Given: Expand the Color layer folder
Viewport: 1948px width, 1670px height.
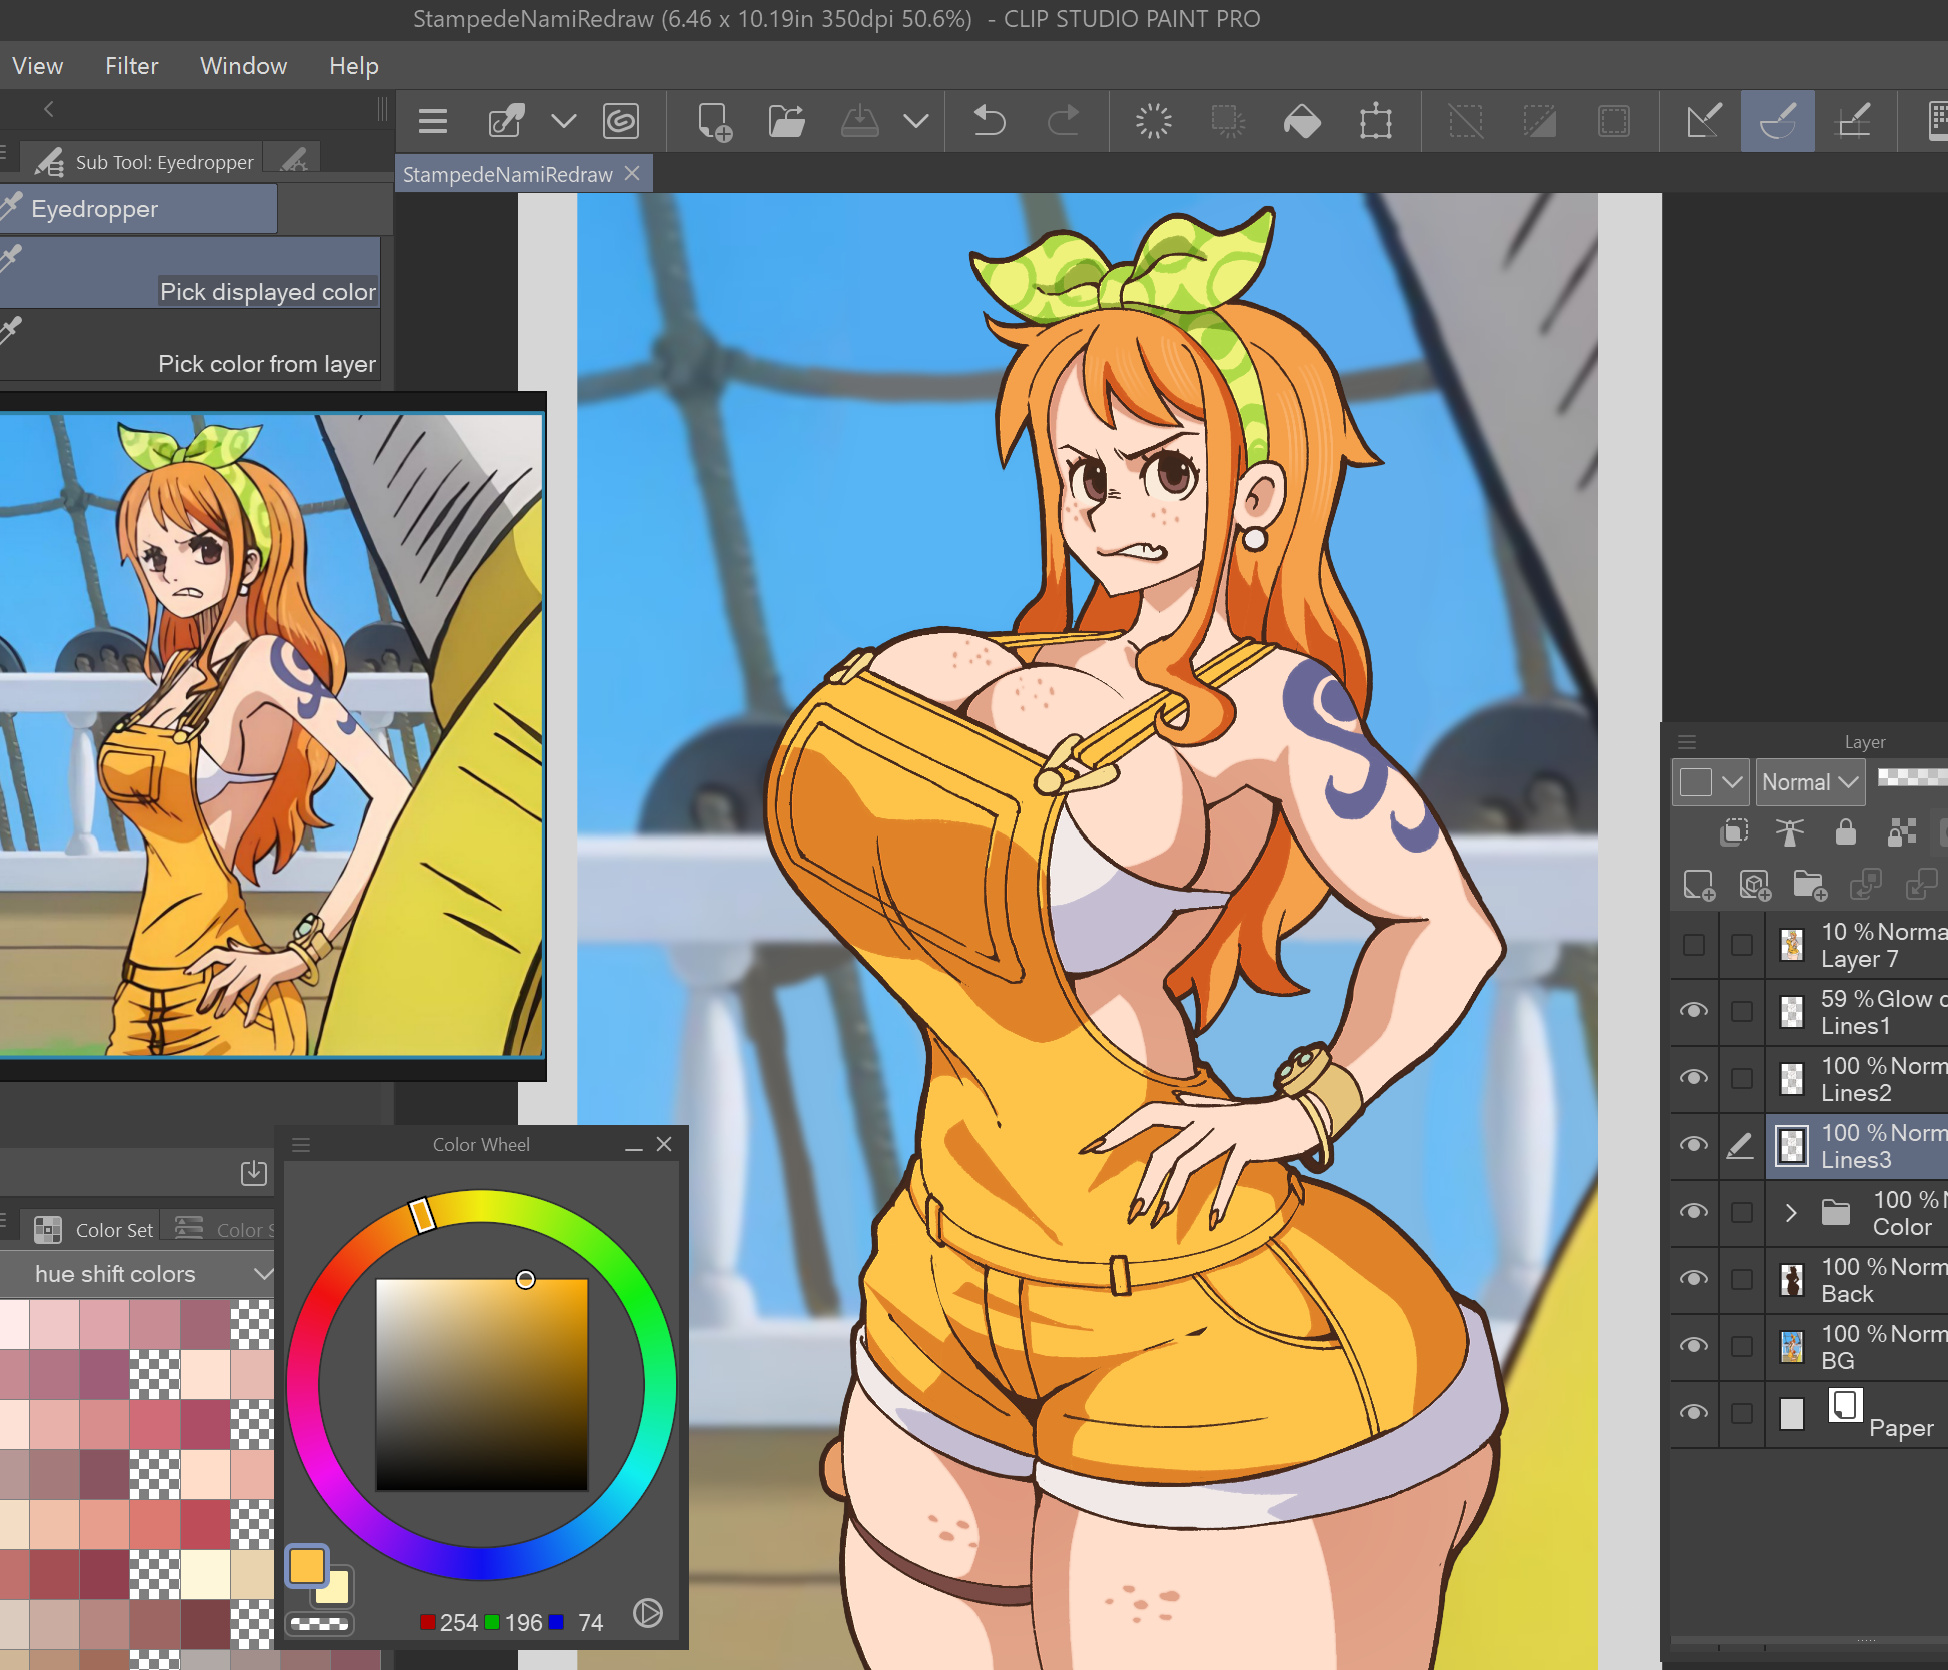Looking at the screenshot, I should click(x=1791, y=1212).
